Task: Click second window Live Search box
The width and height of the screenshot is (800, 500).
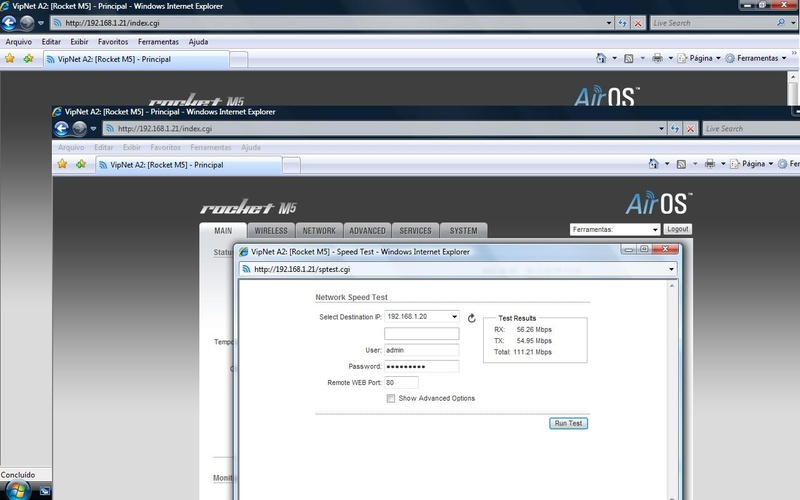Action: pos(751,129)
